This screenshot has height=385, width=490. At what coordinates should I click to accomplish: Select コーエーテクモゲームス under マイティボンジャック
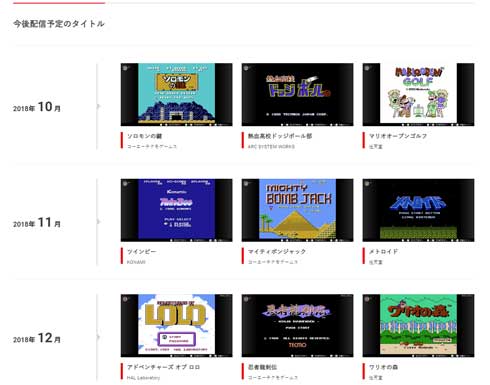tap(273, 262)
